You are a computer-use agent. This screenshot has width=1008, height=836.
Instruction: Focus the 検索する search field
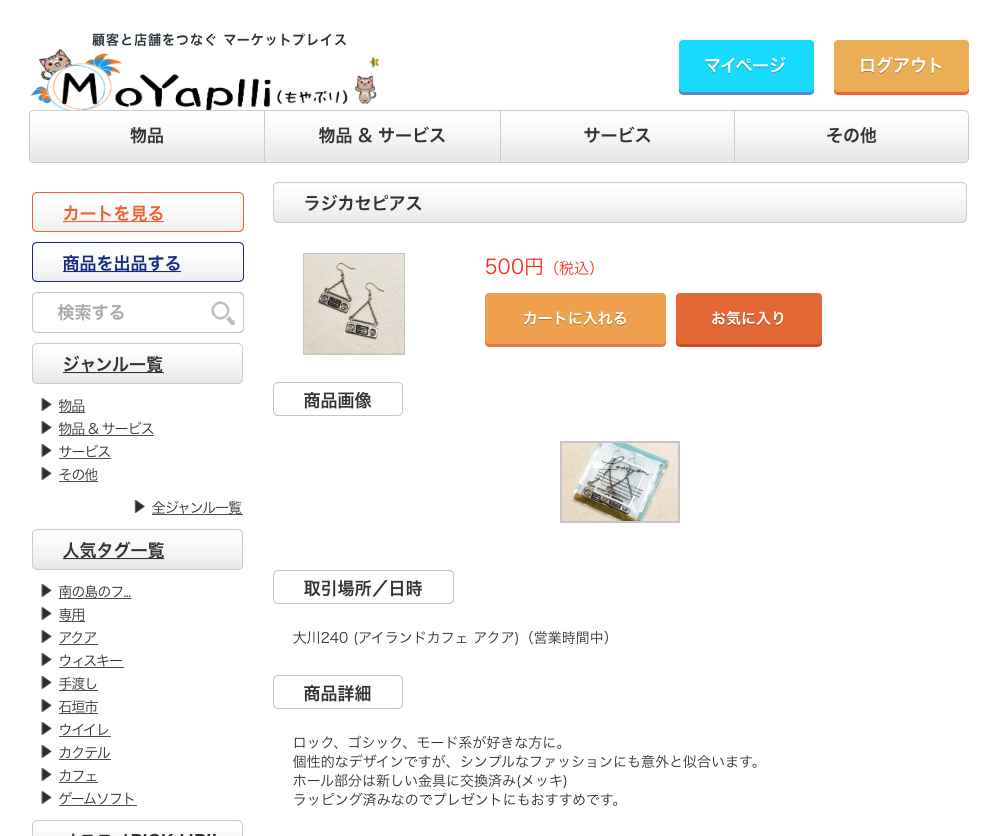[x=138, y=313]
